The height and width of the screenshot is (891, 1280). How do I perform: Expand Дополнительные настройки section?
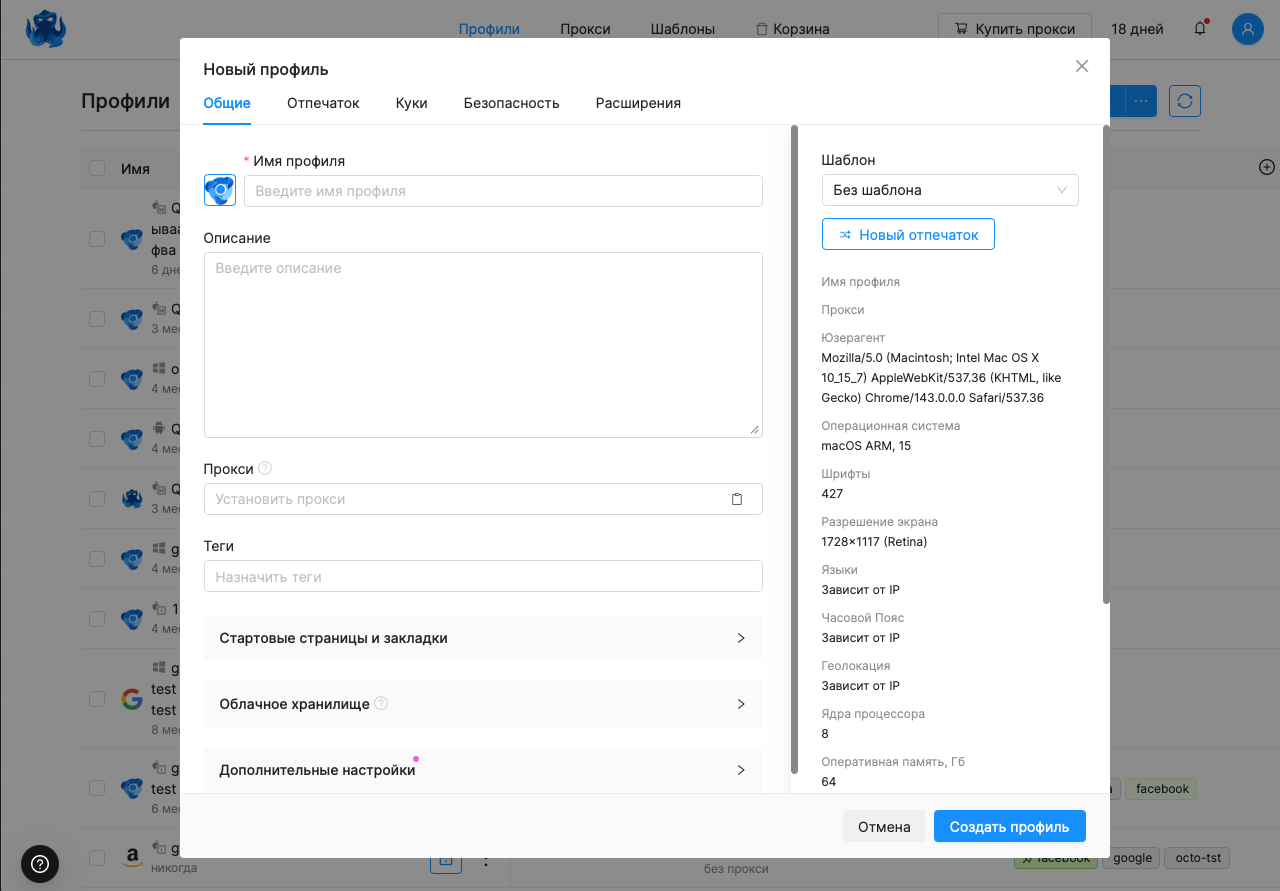(483, 770)
